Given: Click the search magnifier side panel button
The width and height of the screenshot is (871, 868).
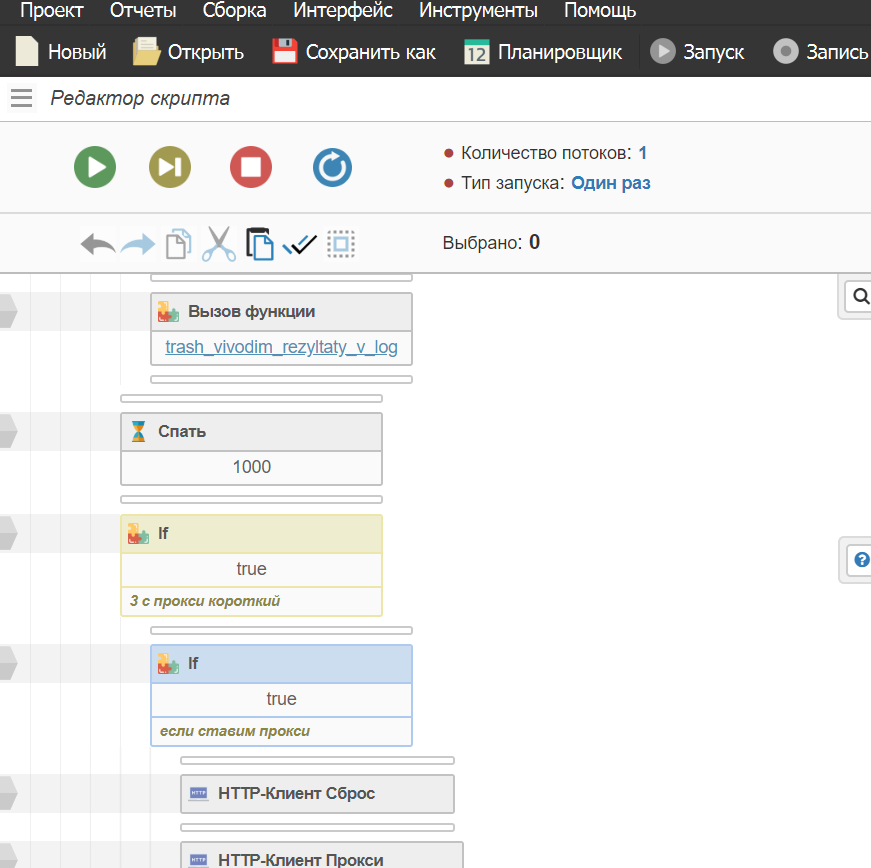Looking at the screenshot, I should click(859, 296).
